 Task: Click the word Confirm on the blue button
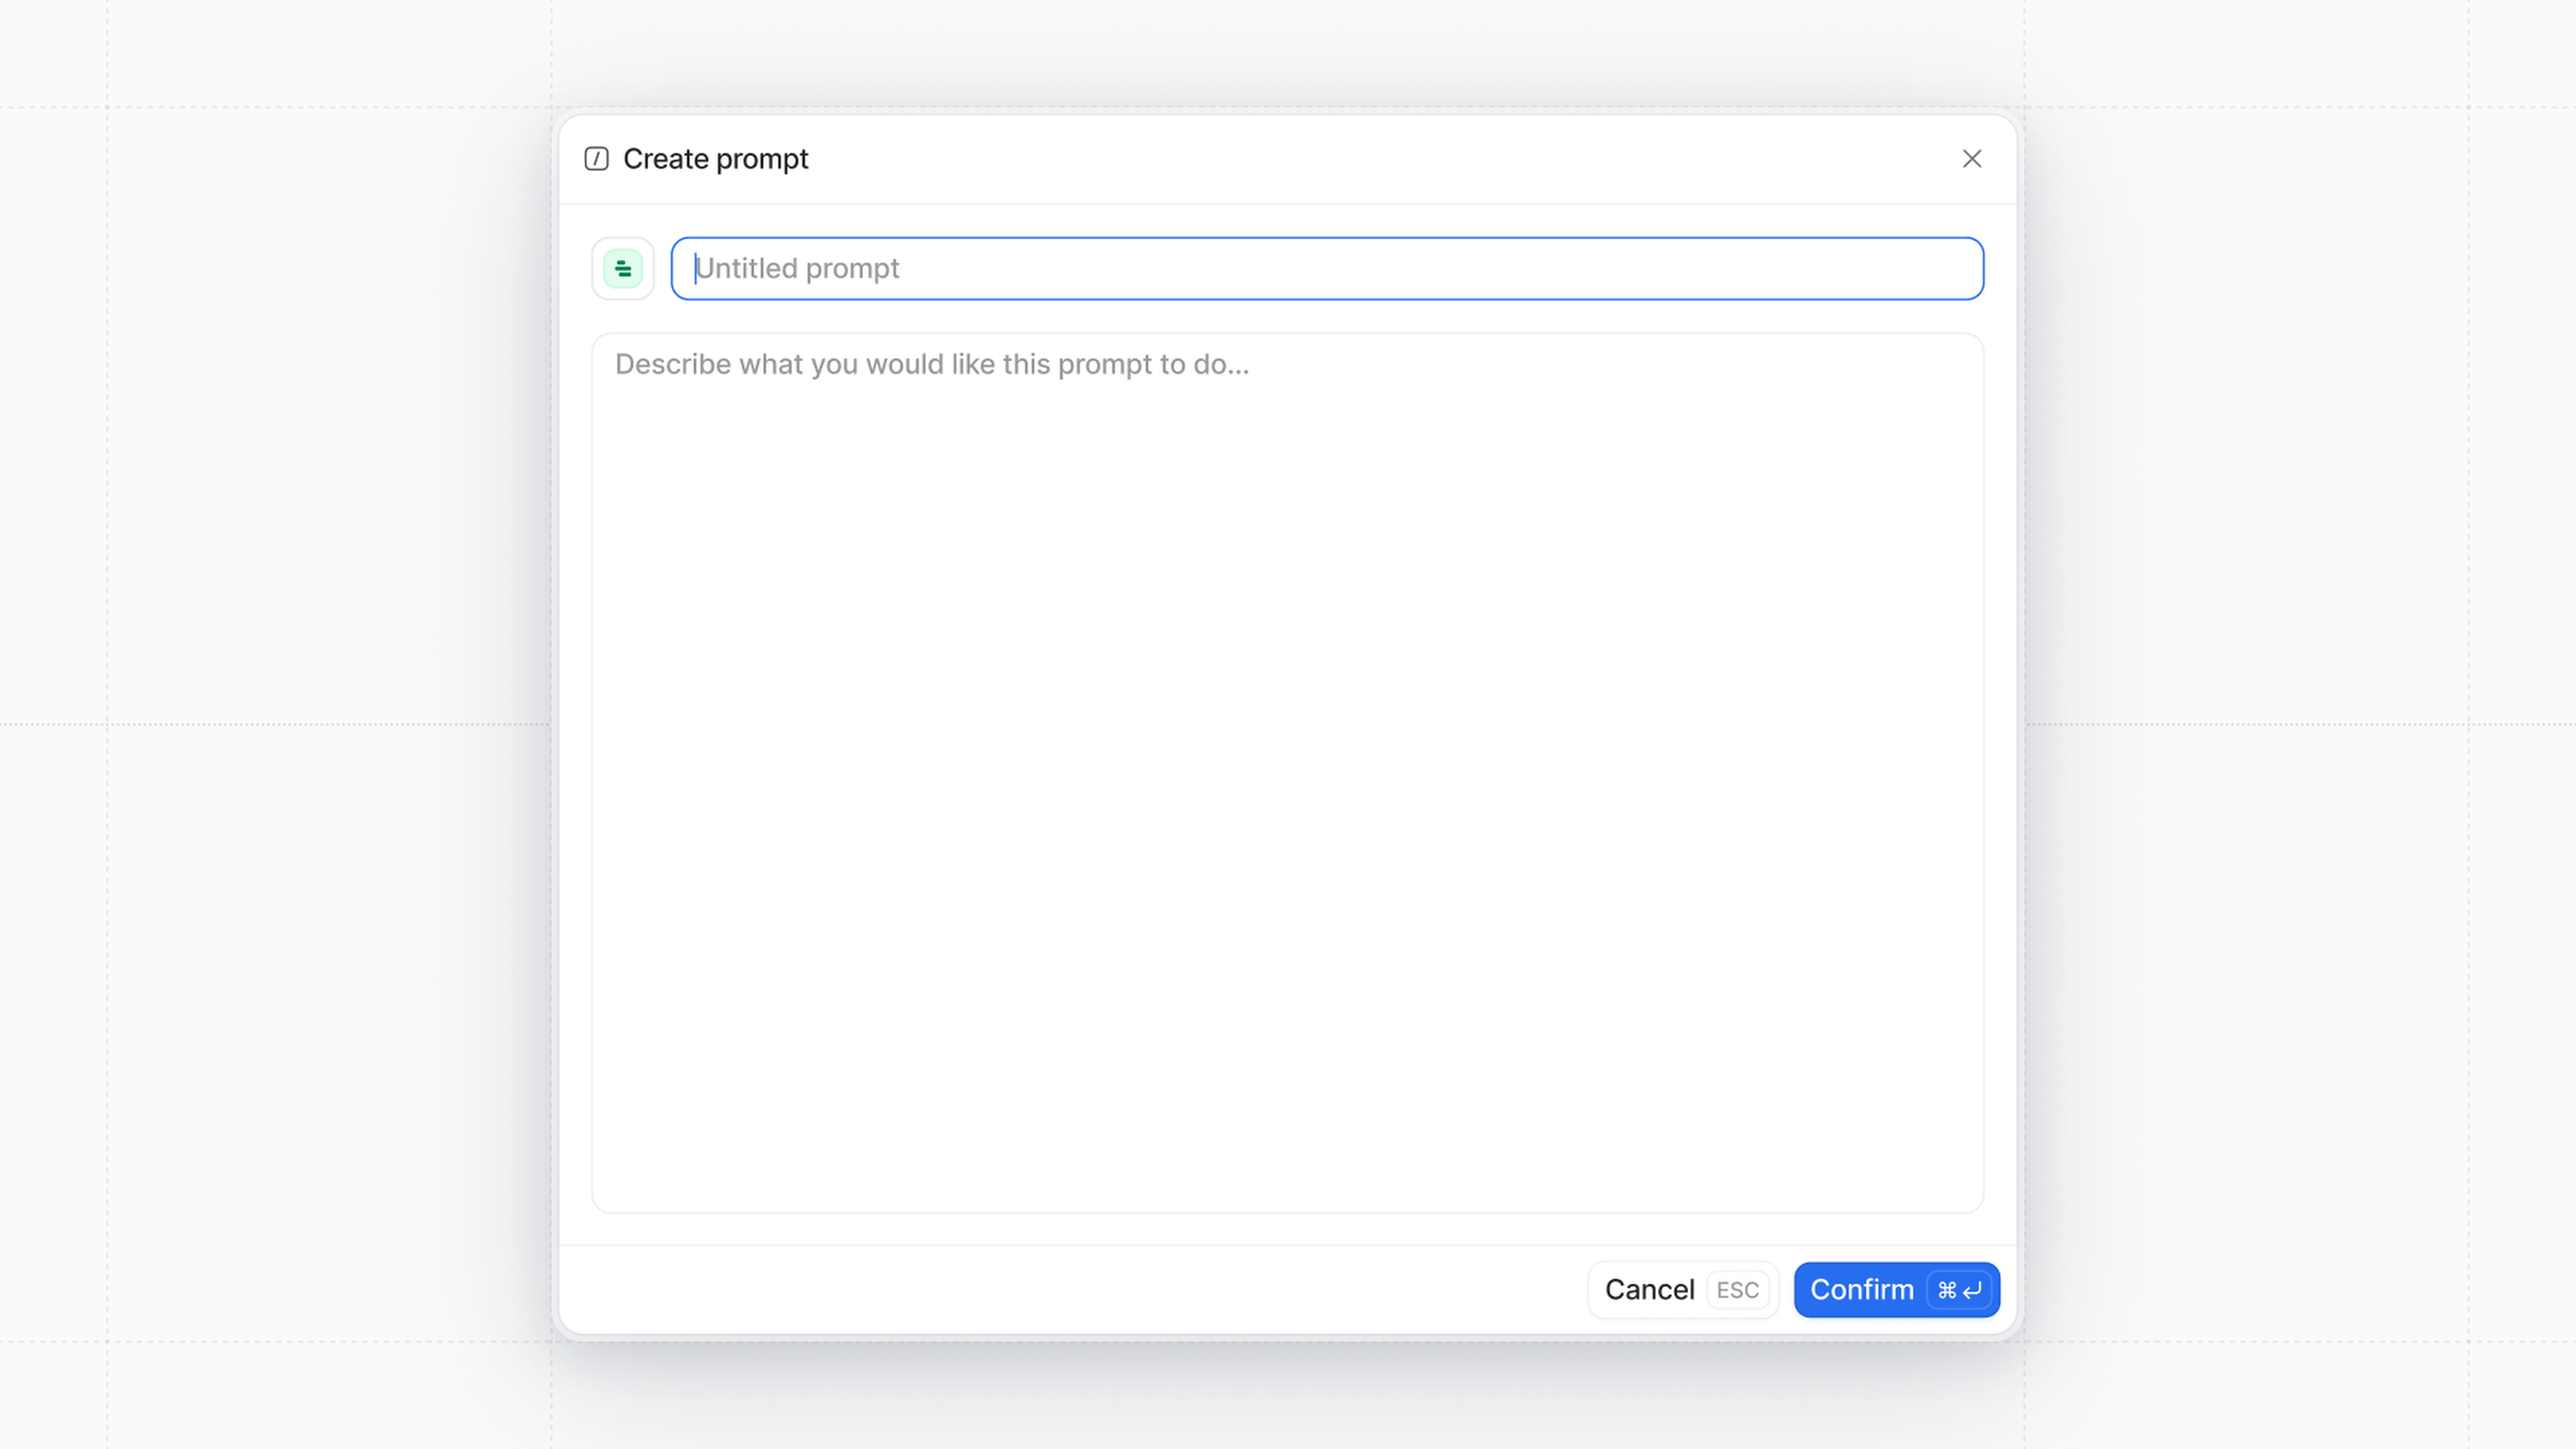[x=1861, y=1290]
